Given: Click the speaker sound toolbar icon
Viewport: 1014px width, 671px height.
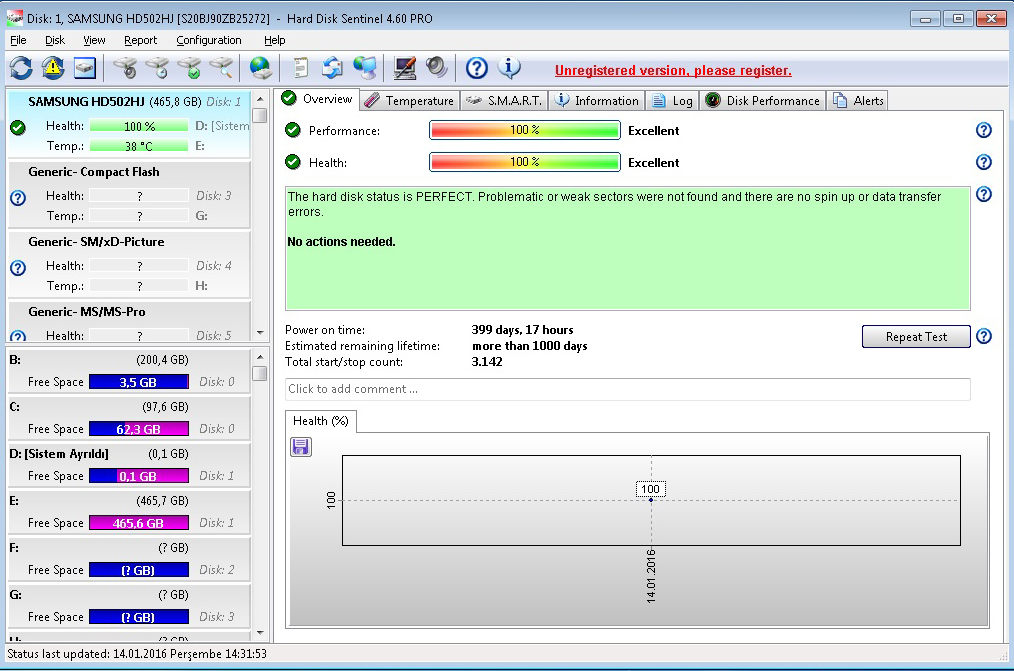Looking at the screenshot, I should click(437, 68).
